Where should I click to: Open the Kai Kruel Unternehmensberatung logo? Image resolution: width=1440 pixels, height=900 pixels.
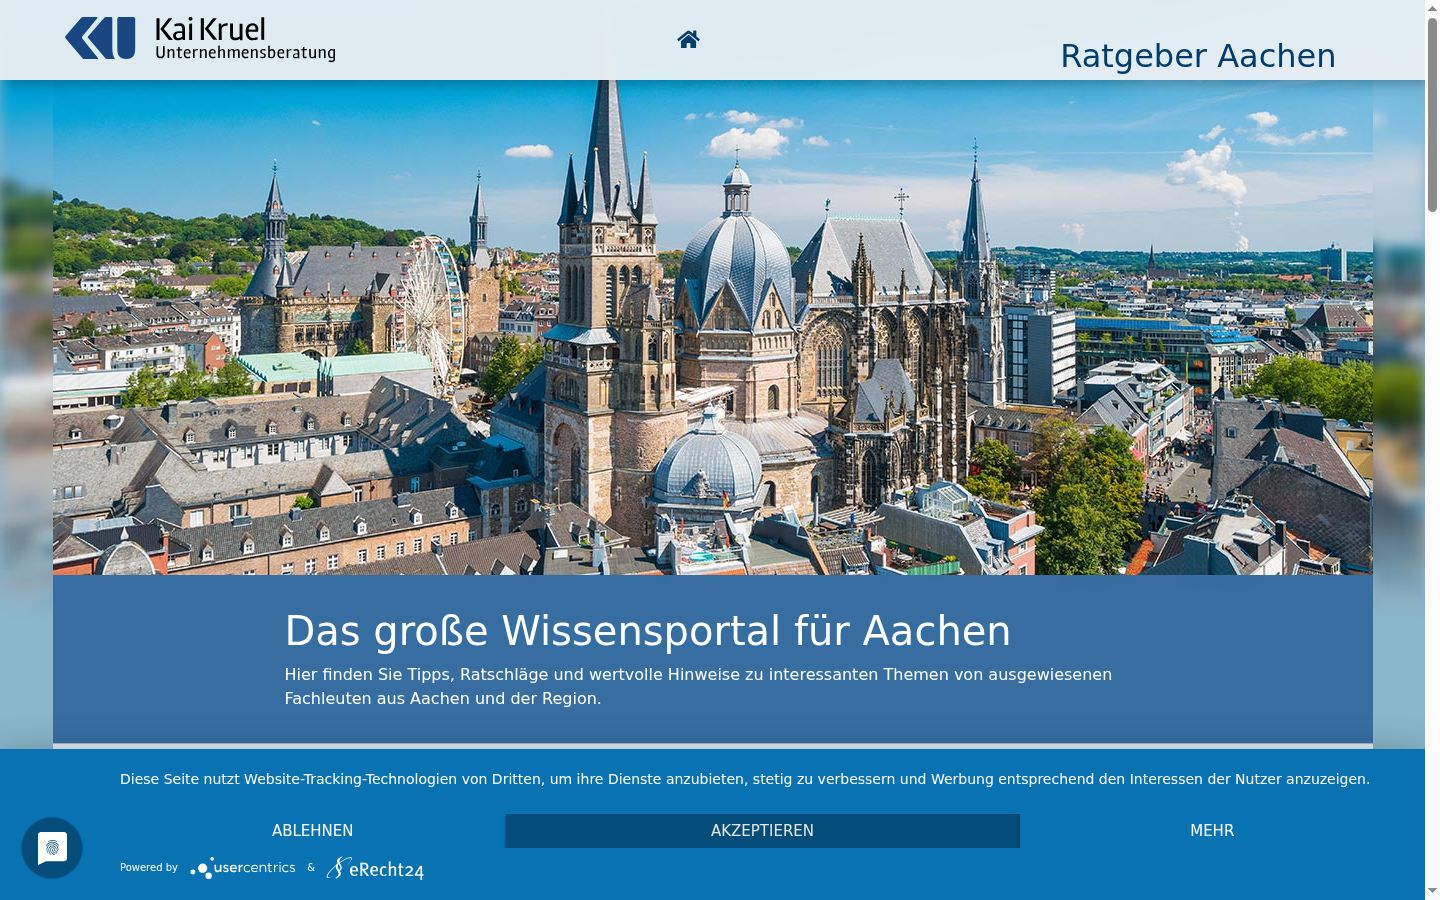click(200, 39)
